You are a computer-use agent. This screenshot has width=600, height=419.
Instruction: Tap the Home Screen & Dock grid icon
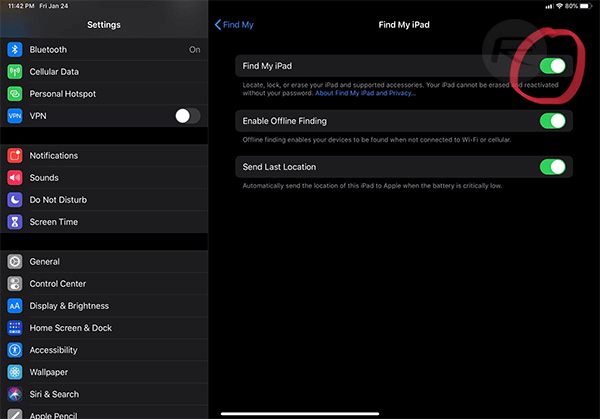click(15, 328)
